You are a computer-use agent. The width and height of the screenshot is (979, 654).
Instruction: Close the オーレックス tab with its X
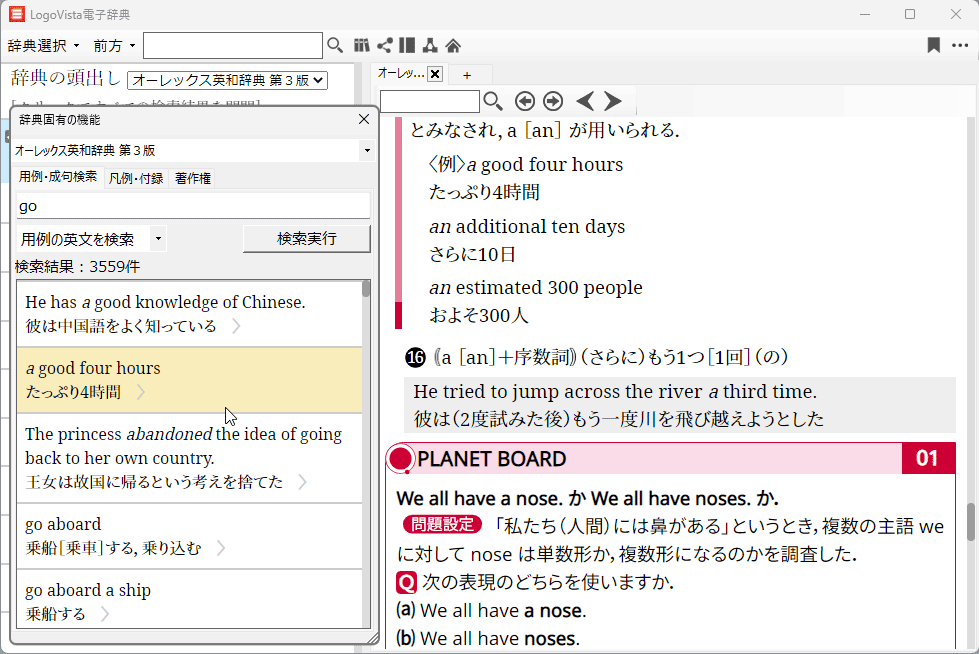point(435,74)
